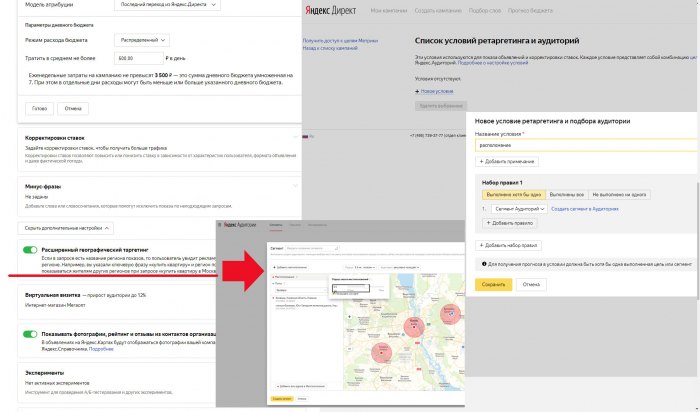This screenshot has height=412, width=700.
Task: Click the Яндекс Директ logo
Action: (x=331, y=10)
